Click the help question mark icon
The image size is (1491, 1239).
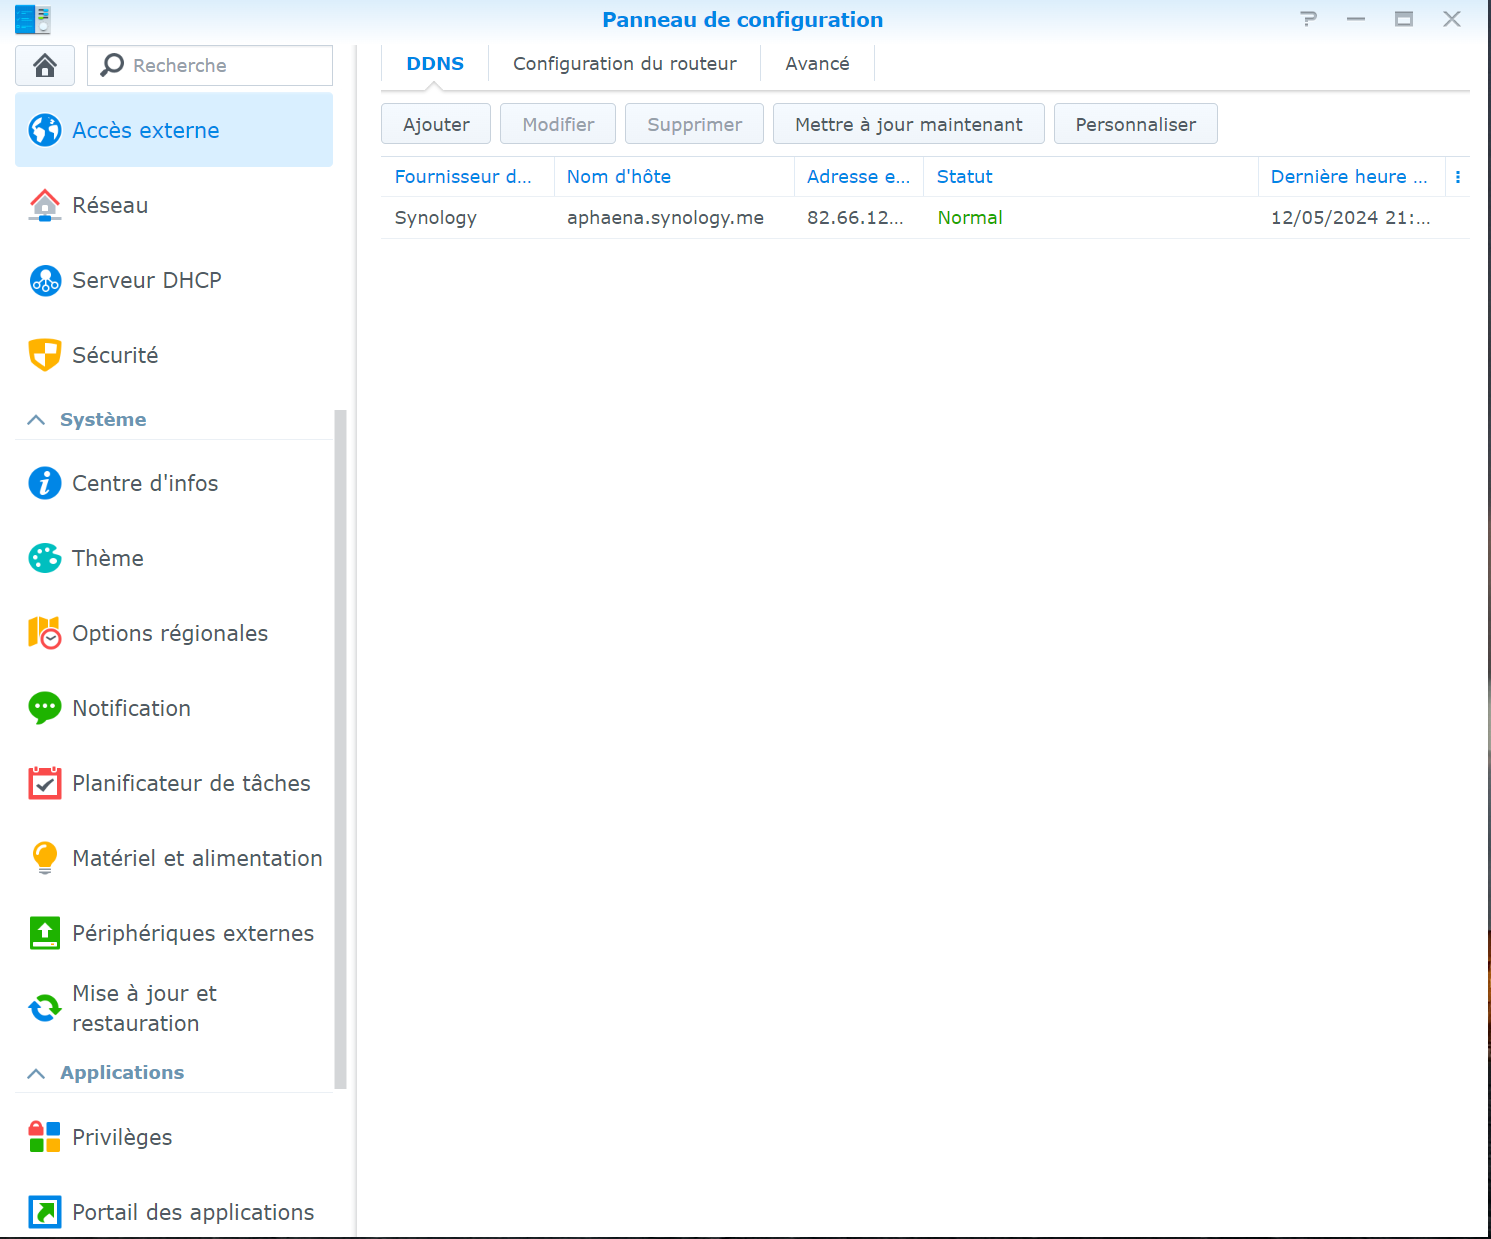coord(1308,19)
